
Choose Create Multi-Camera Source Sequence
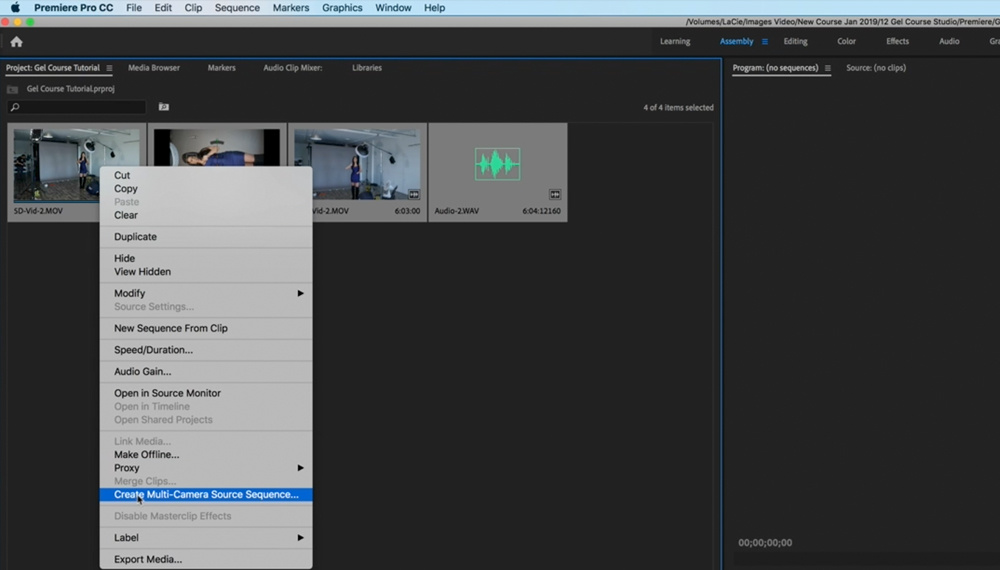[x=206, y=495]
